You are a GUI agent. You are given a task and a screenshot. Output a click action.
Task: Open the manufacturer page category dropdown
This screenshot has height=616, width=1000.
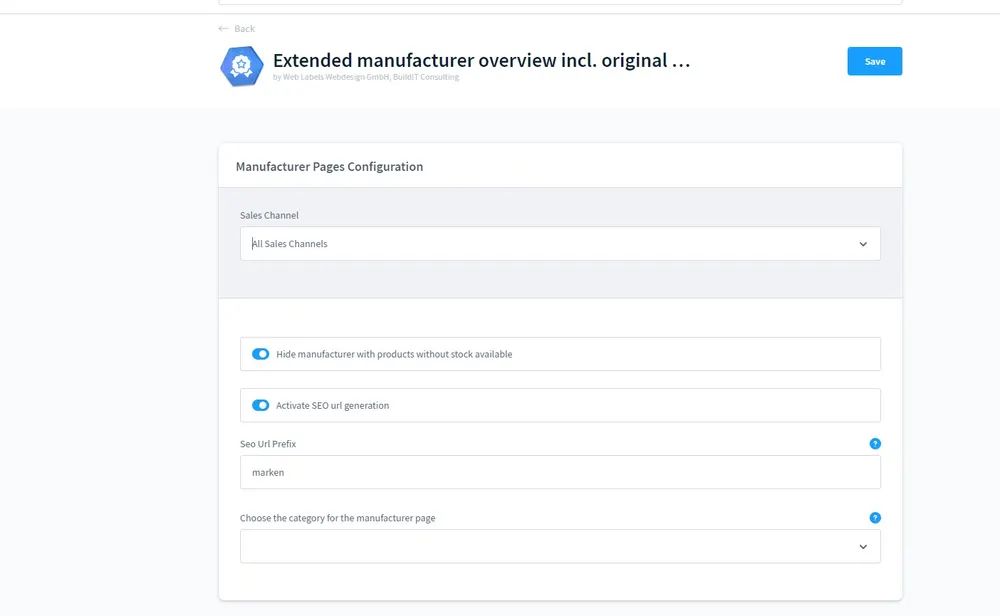tap(560, 546)
